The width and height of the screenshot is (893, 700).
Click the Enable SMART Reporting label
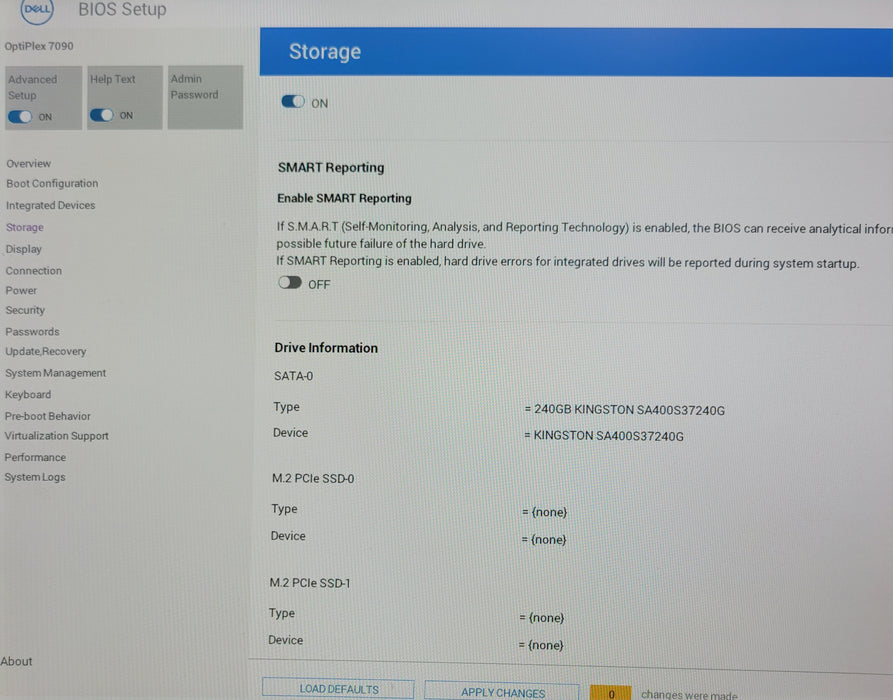[344, 198]
